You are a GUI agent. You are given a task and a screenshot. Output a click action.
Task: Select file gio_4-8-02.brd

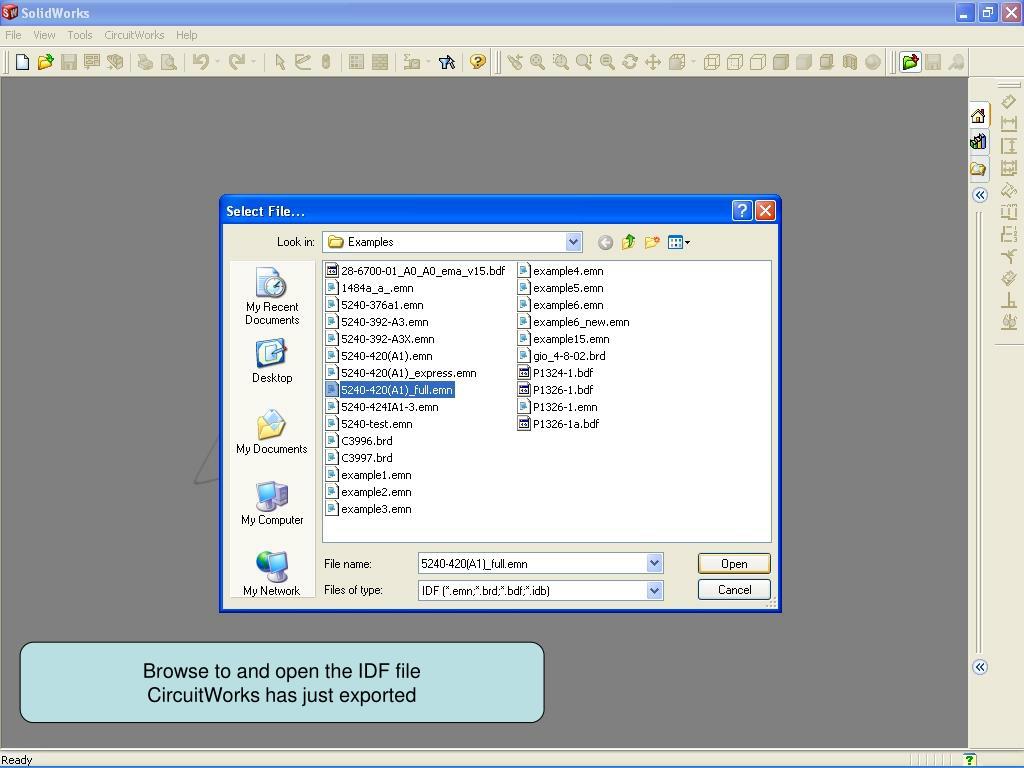tap(562, 356)
